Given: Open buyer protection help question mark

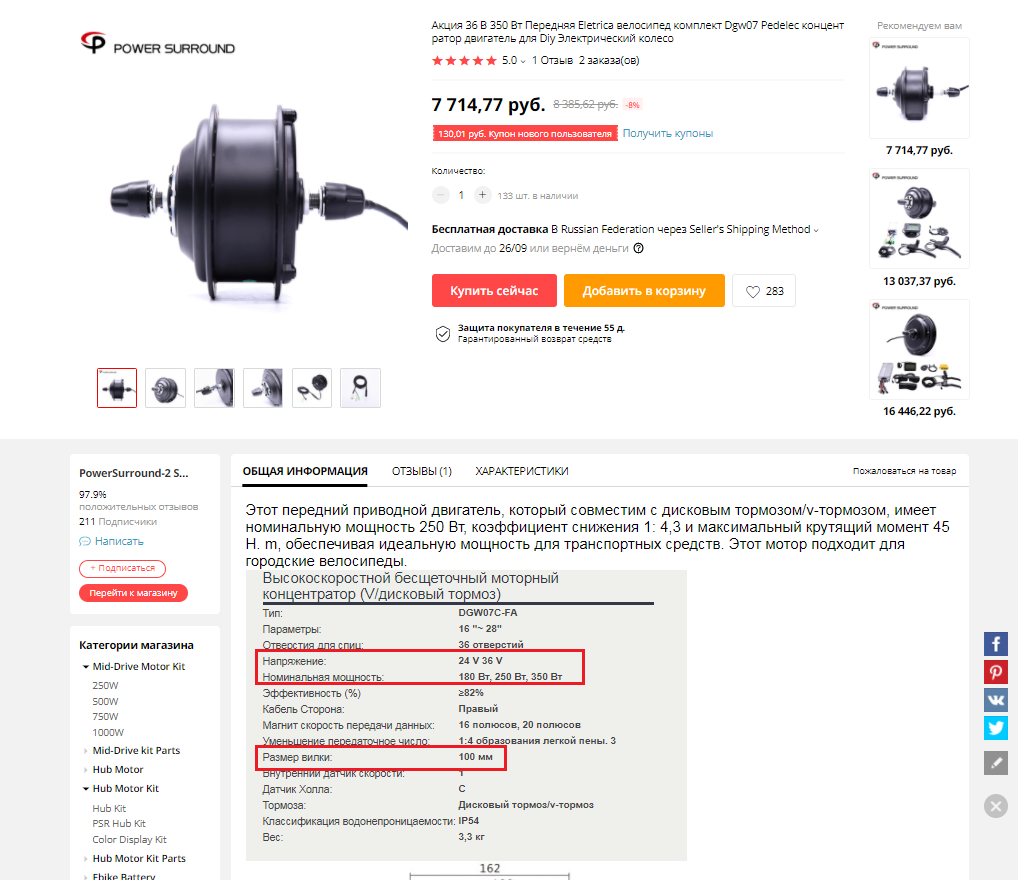Looking at the screenshot, I should pos(638,248).
